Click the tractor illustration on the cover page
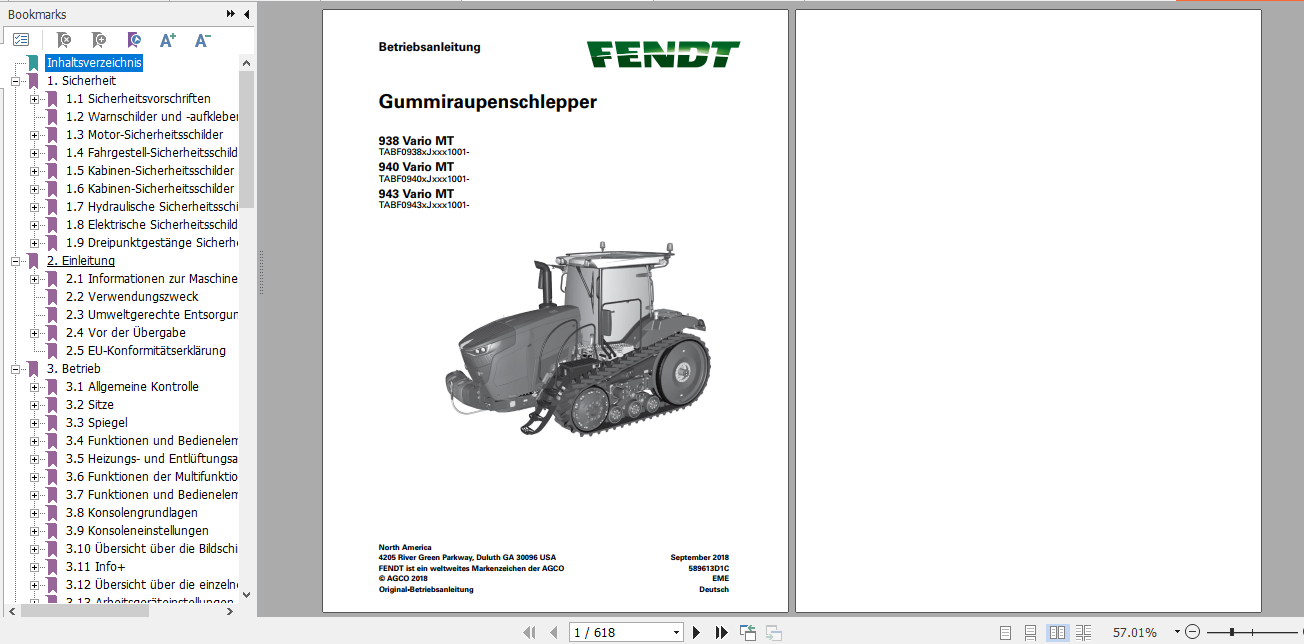Screen dimensions: 1304x644 click(x=577, y=337)
